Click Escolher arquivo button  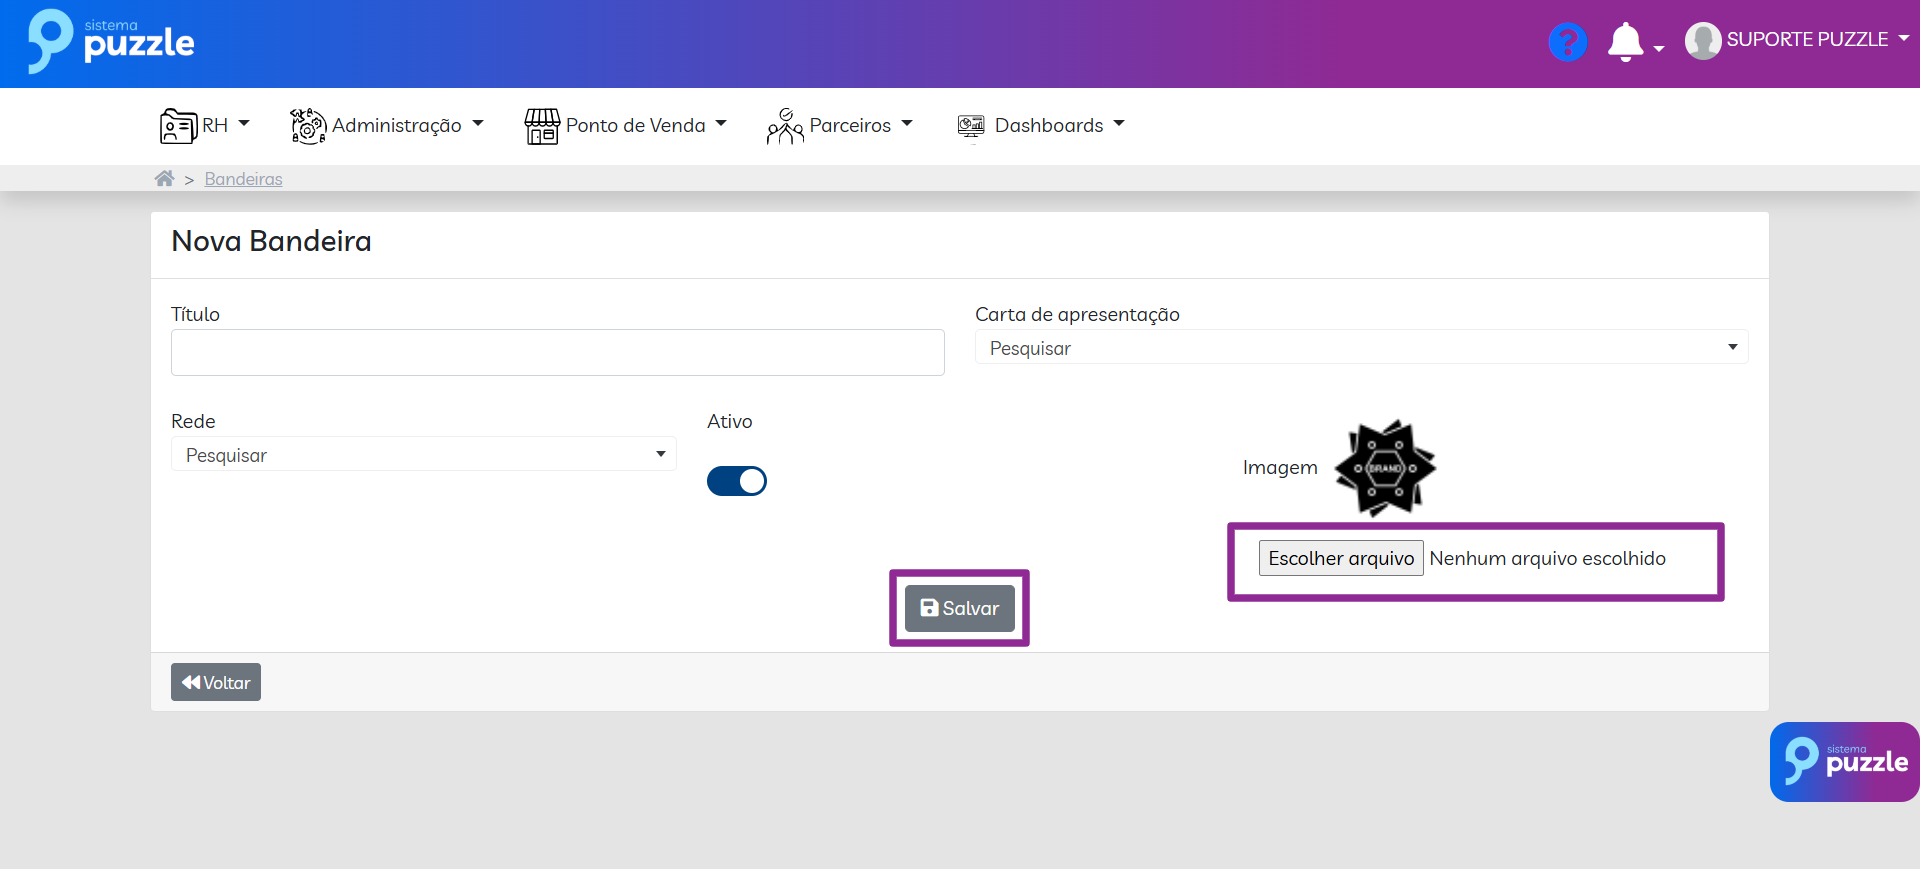1341,558
